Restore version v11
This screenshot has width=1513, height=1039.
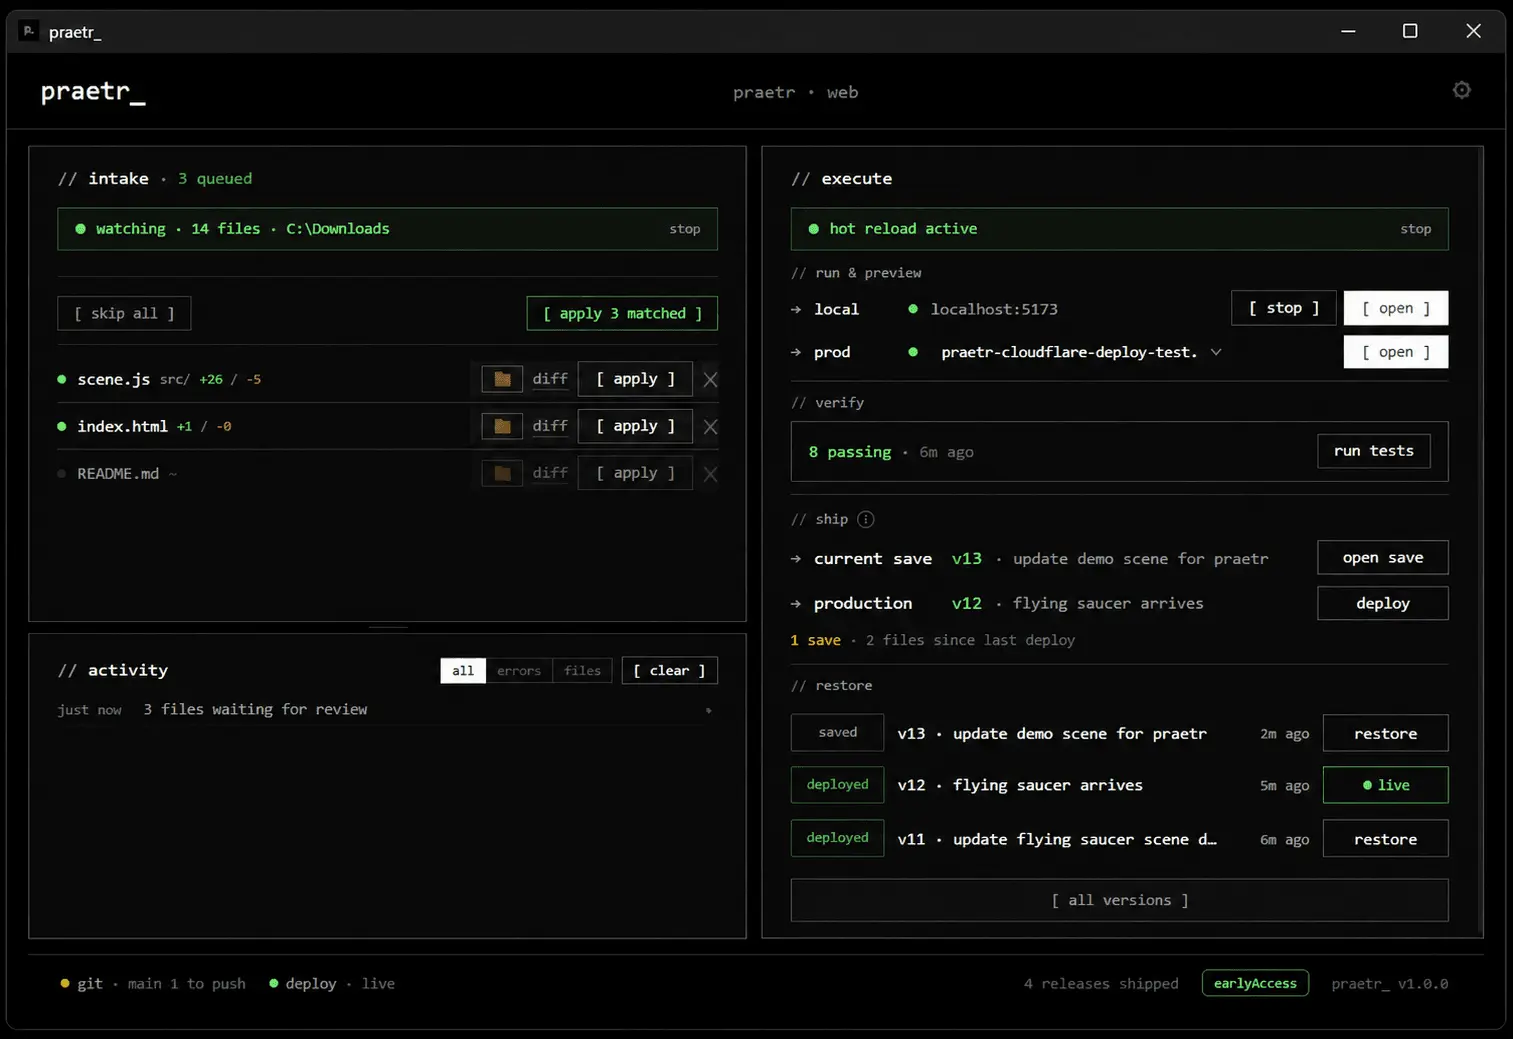[1386, 839]
